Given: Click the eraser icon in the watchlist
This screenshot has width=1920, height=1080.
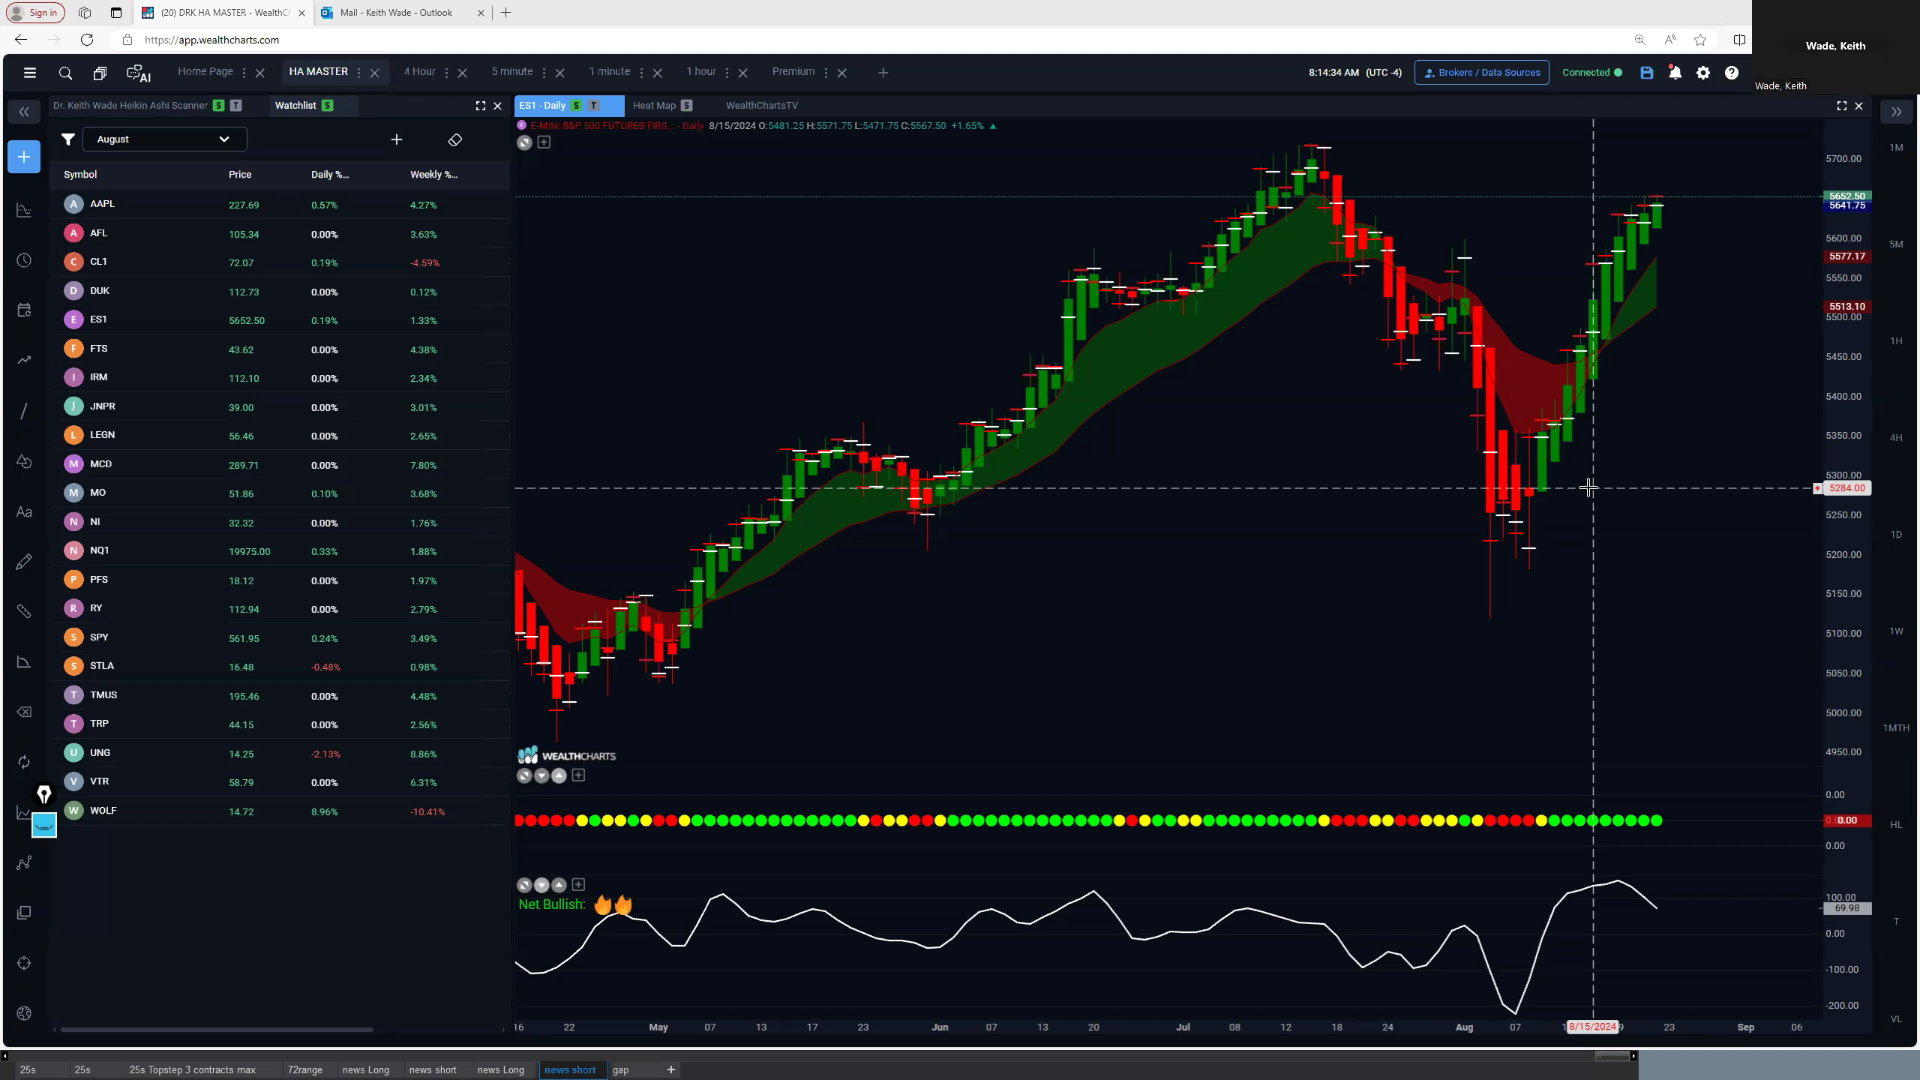Looking at the screenshot, I should click(455, 140).
